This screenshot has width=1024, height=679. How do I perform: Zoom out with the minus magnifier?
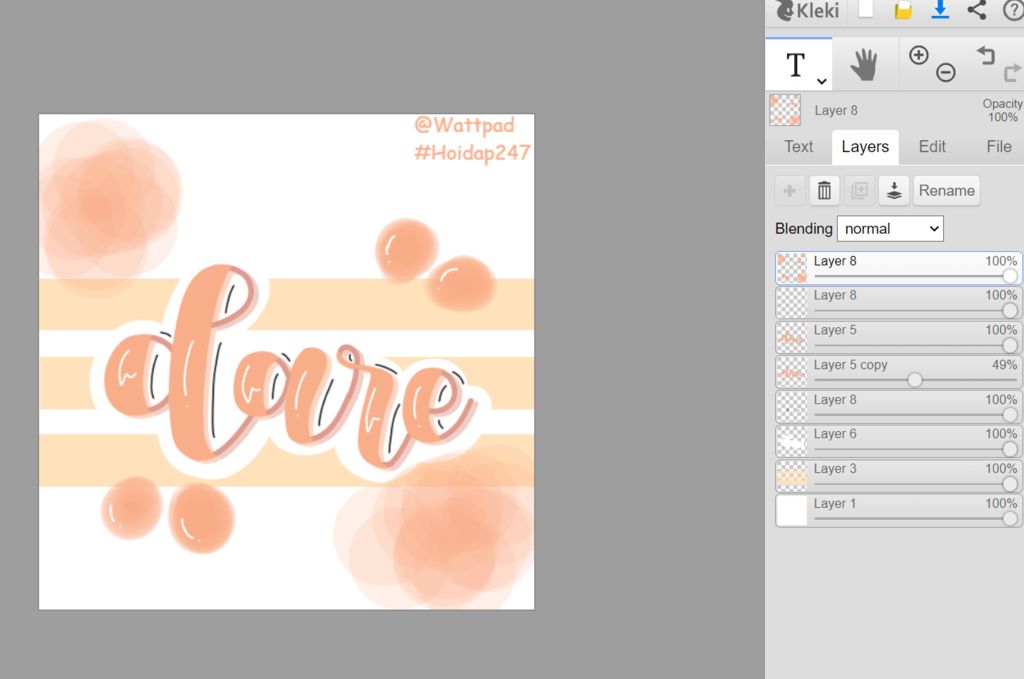(946, 72)
